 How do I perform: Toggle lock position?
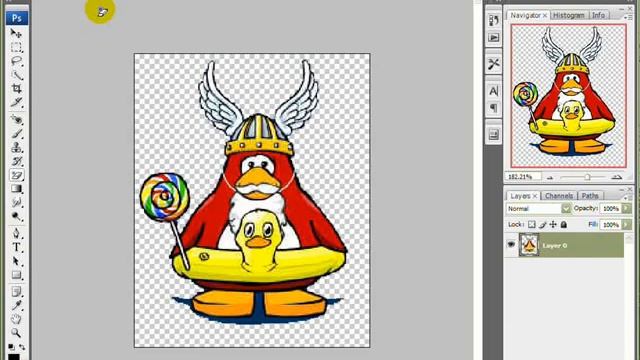(553, 224)
